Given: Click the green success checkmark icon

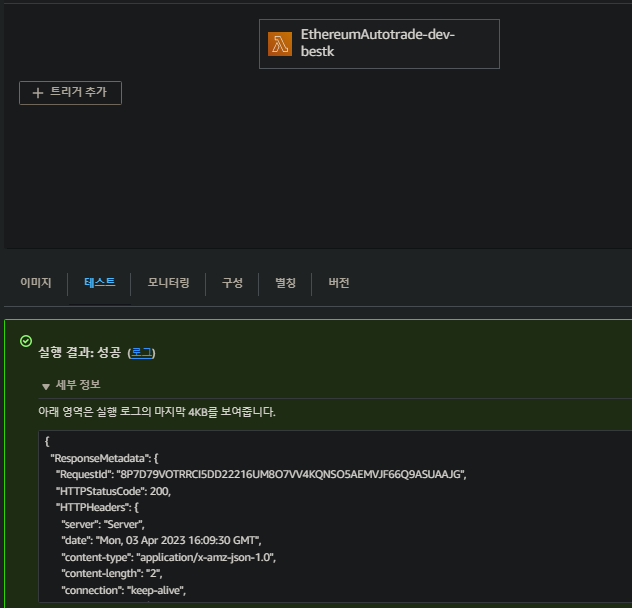Looking at the screenshot, I should [x=26, y=341].
